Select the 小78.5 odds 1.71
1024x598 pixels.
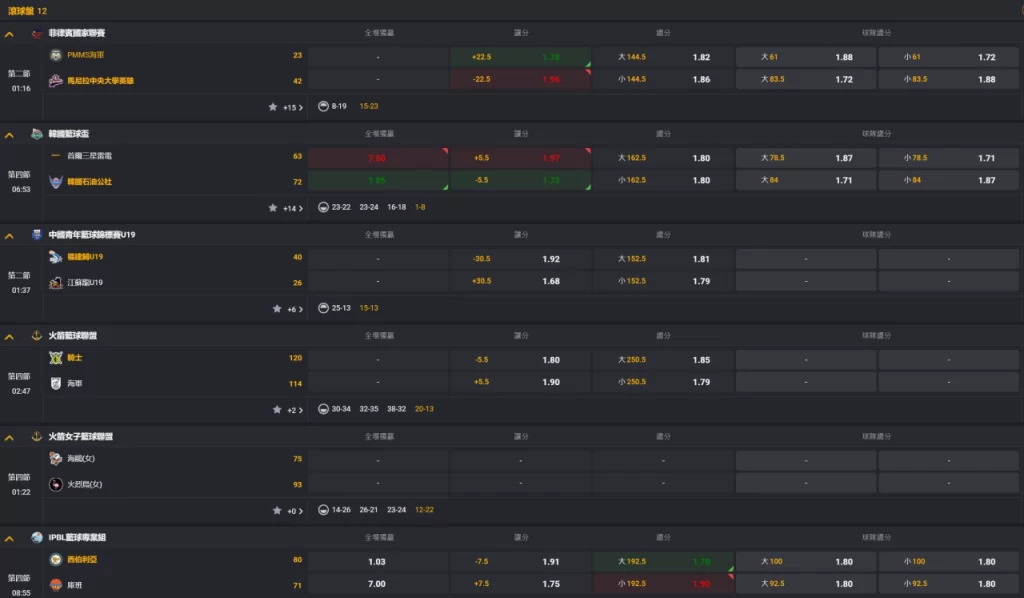(x=949, y=158)
